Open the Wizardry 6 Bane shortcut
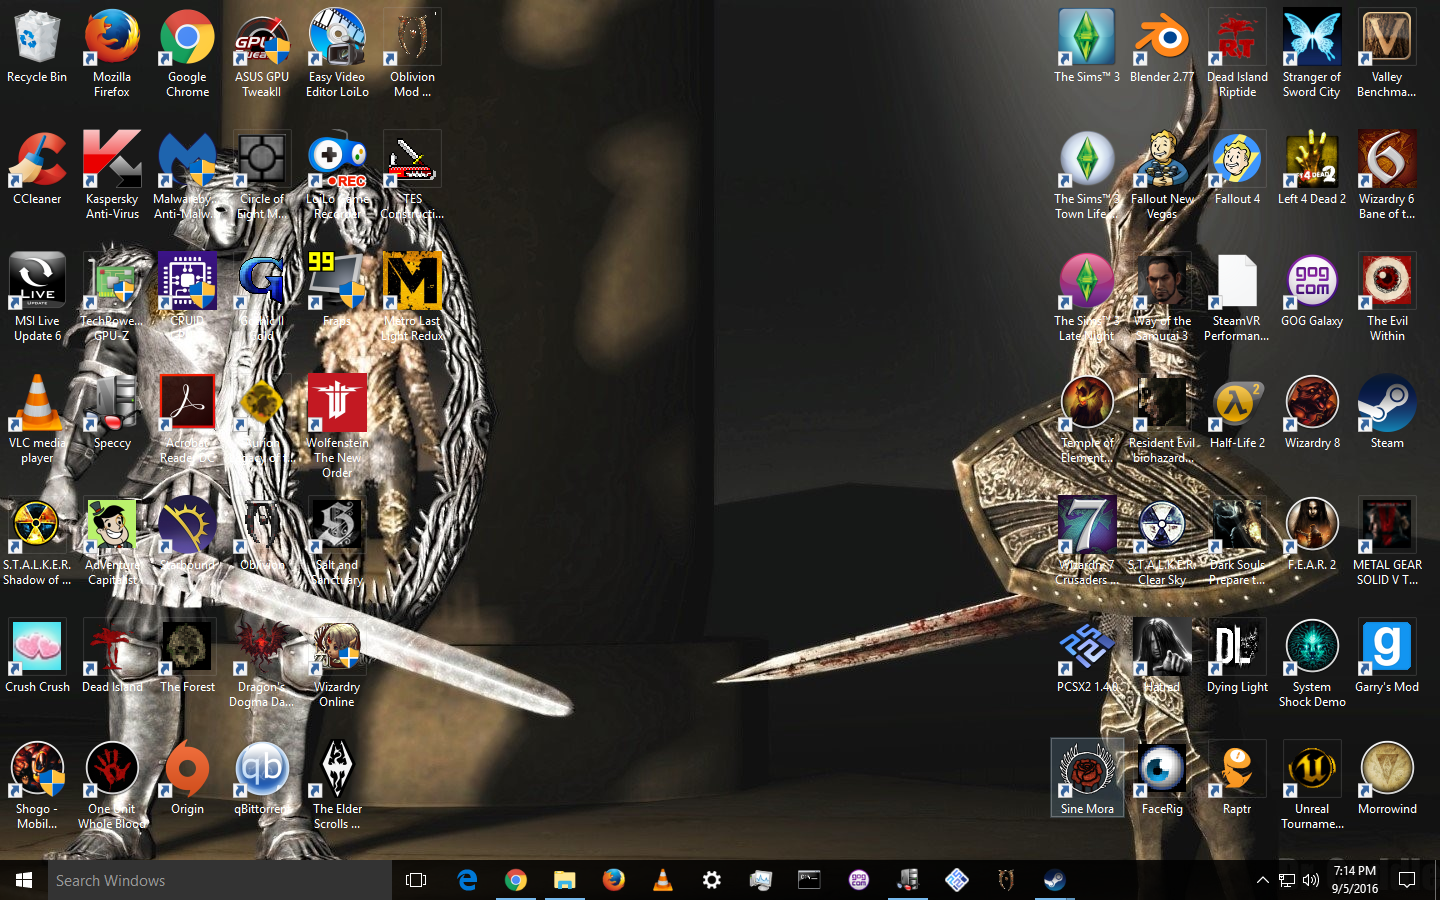This screenshot has height=900, width=1440. point(1387,176)
